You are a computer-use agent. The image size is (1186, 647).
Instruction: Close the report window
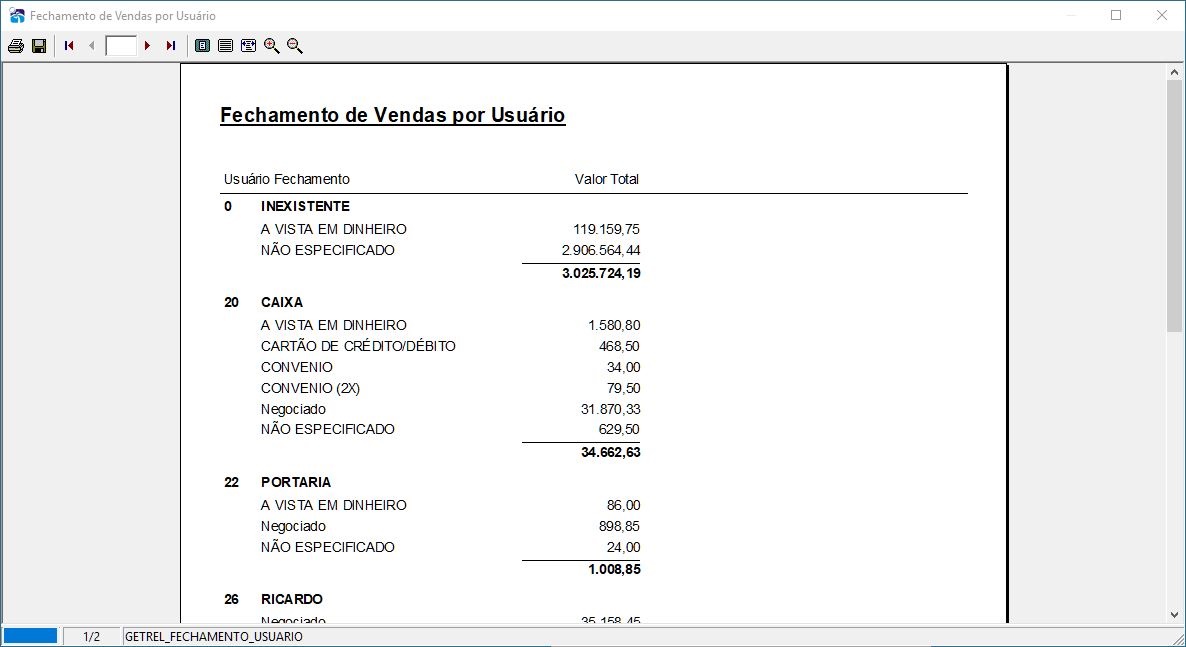1162,15
